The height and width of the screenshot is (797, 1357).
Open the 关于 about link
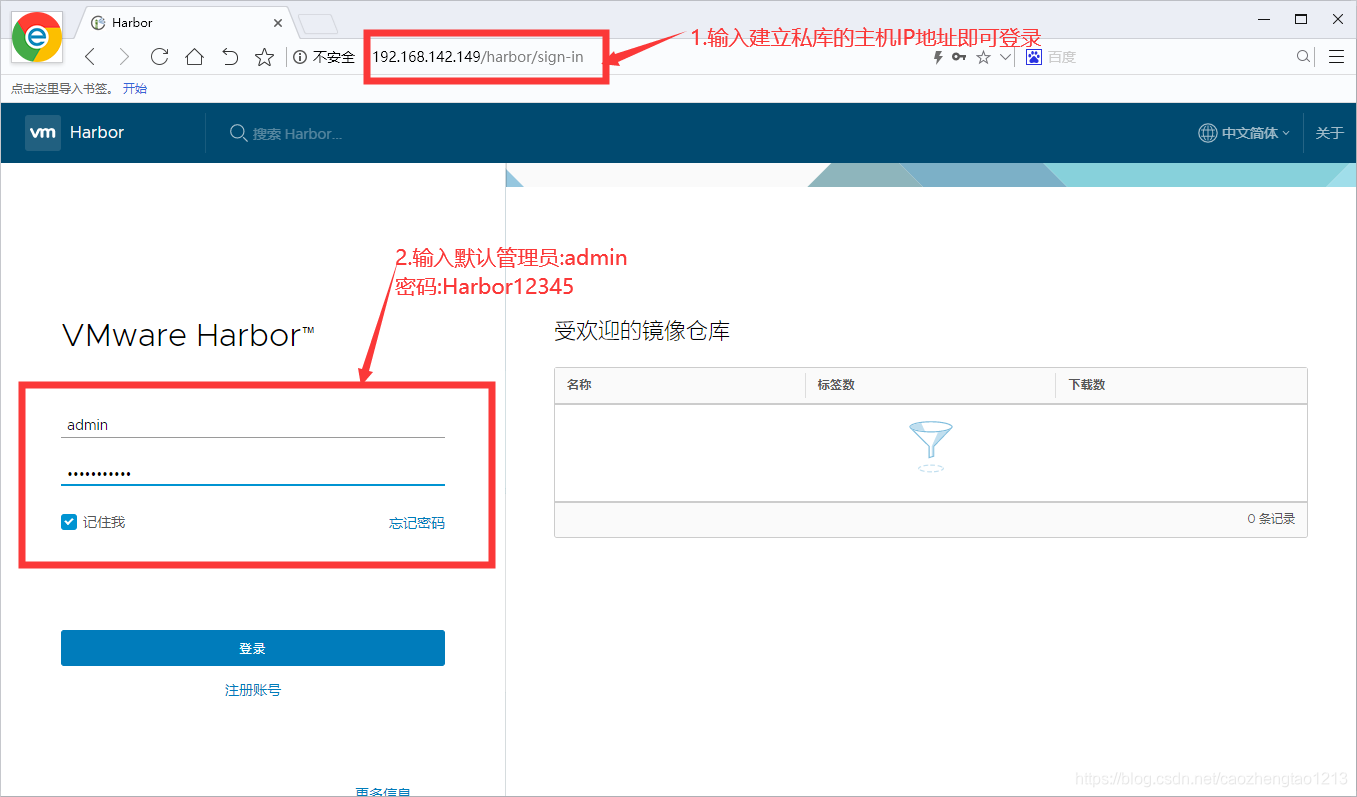pyautogui.click(x=1329, y=133)
